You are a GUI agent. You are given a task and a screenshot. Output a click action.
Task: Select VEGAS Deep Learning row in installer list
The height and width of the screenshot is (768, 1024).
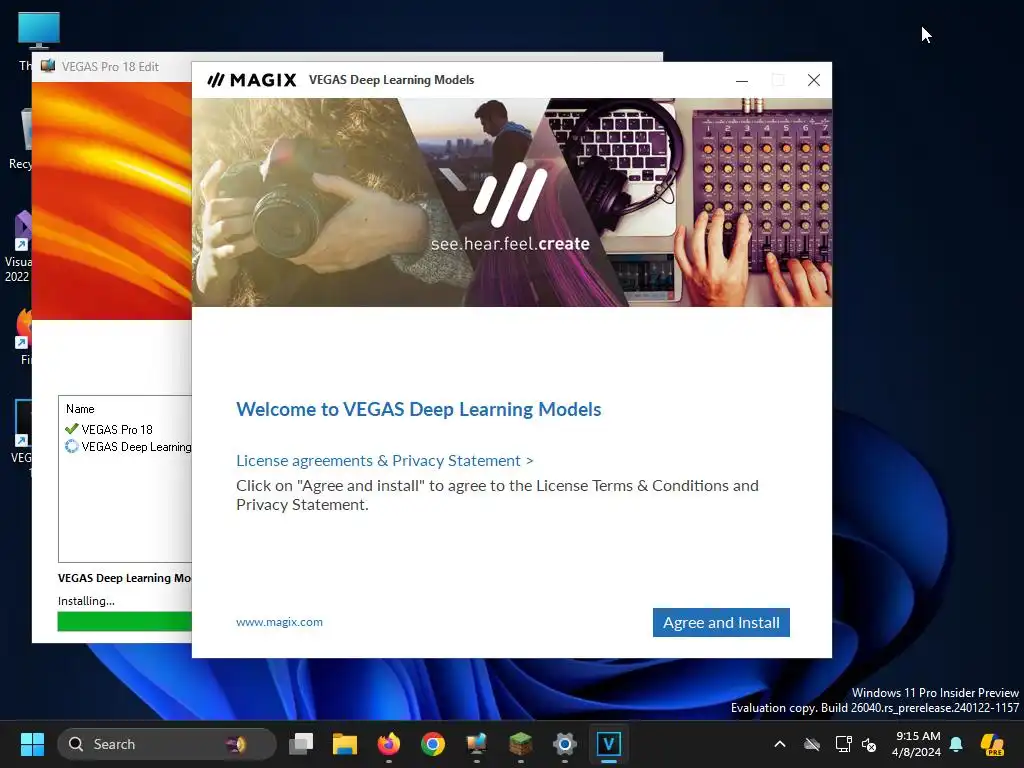tap(128, 447)
